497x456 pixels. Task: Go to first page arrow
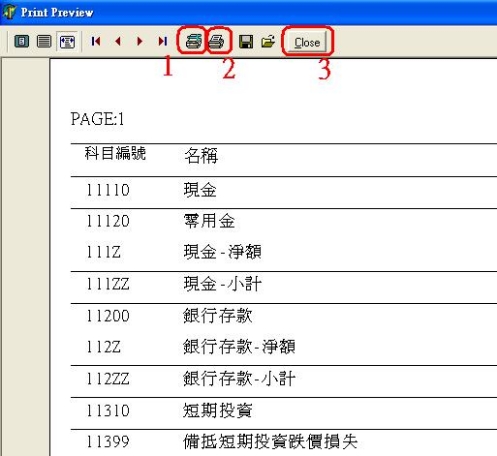(96, 41)
